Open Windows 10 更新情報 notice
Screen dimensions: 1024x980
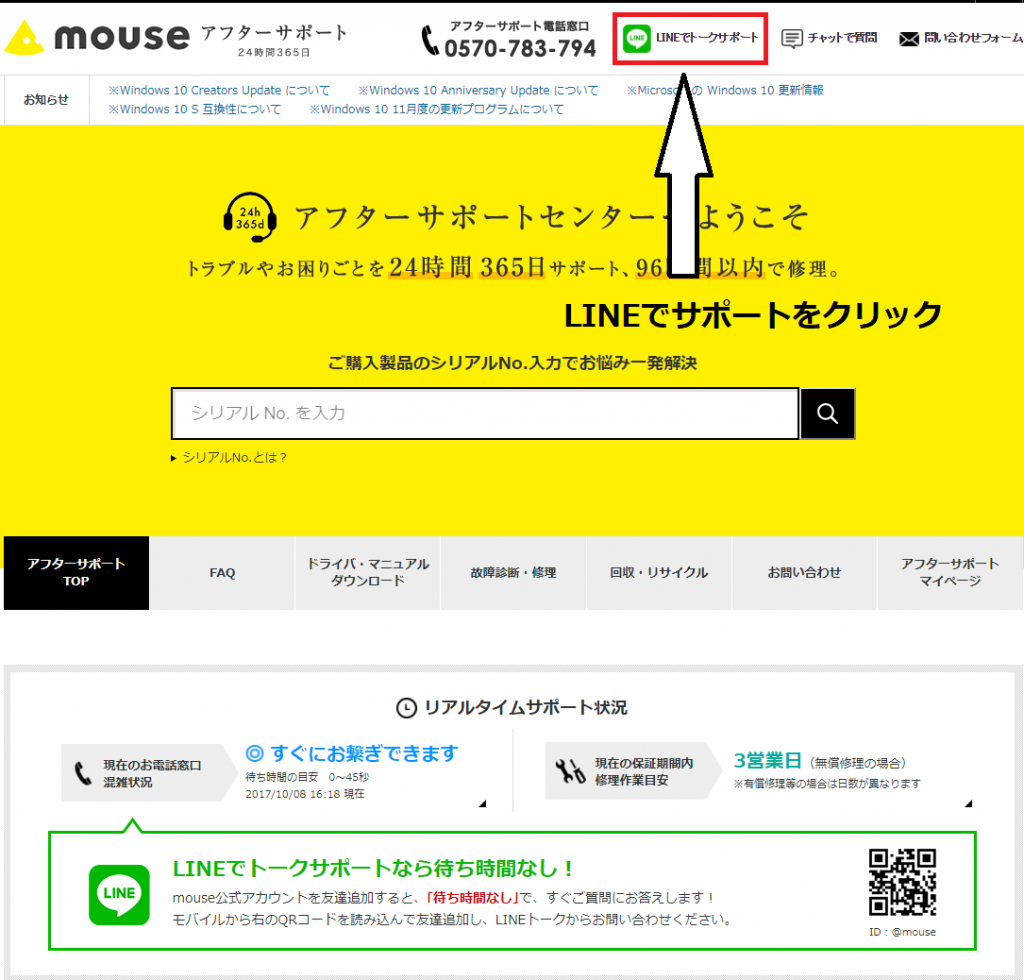tap(725, 90)
